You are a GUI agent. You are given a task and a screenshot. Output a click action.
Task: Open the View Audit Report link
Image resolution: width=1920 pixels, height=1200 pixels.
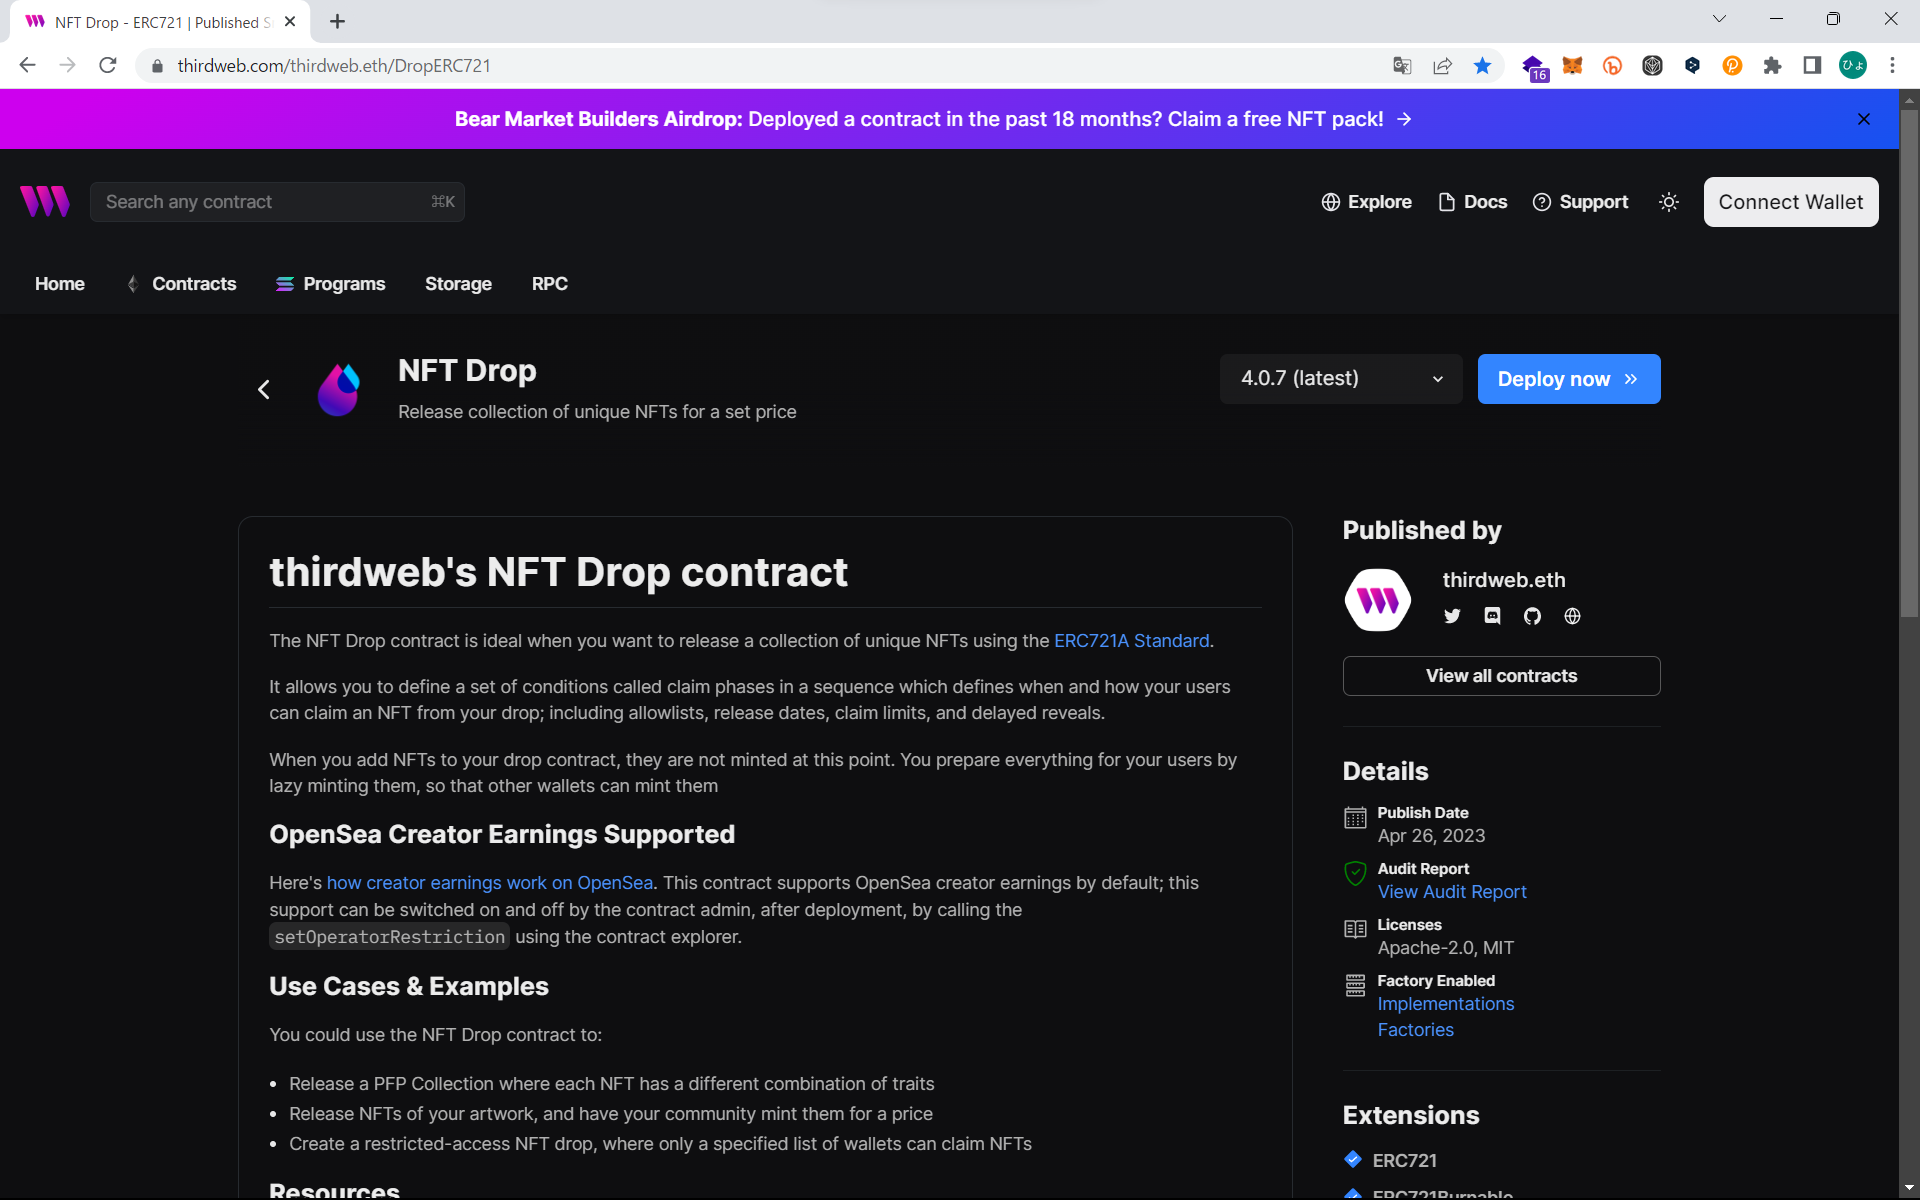click(1451, 892)
